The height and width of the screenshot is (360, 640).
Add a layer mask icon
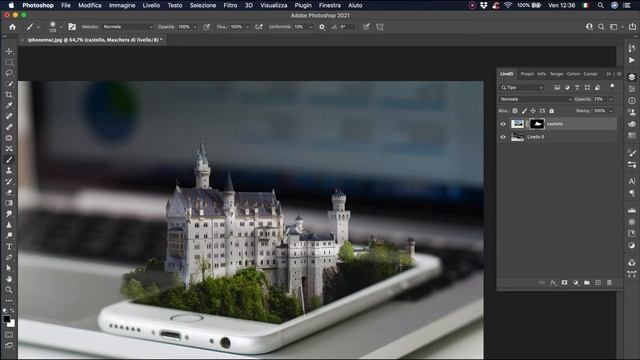(564, 282)
